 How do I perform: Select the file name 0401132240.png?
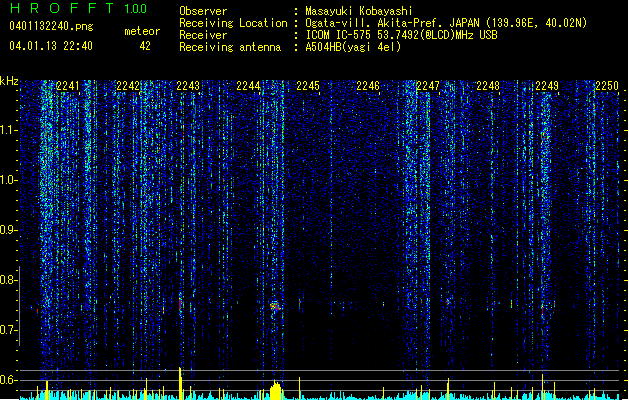point(51,26)
